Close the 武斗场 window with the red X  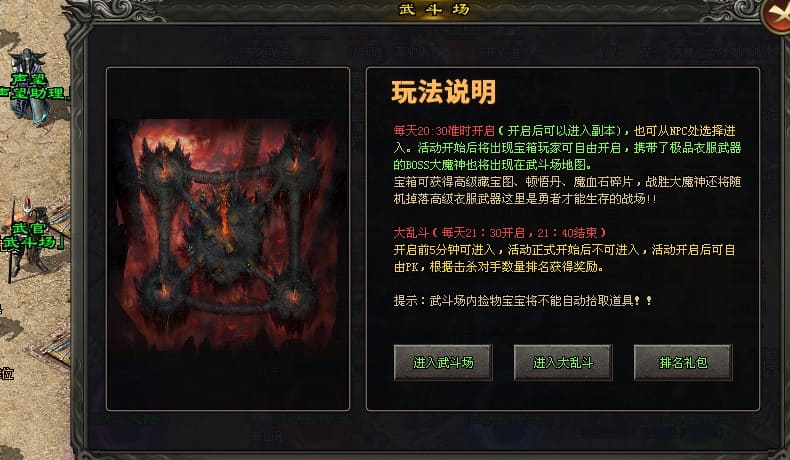click(x=776, y=15)
